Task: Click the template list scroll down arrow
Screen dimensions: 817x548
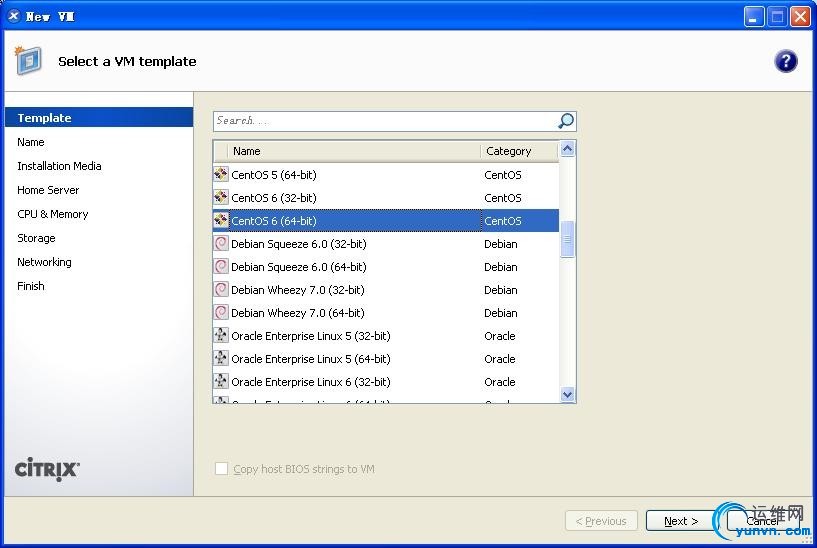Action: (x=567, y=394)
